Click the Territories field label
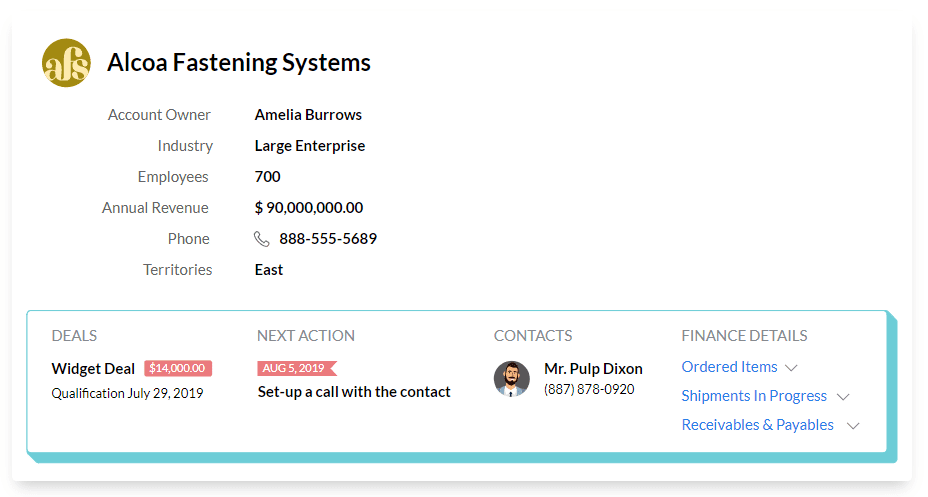Image resolution: width=928 pixels, height=497 pixels. click(x=178, y=270)
